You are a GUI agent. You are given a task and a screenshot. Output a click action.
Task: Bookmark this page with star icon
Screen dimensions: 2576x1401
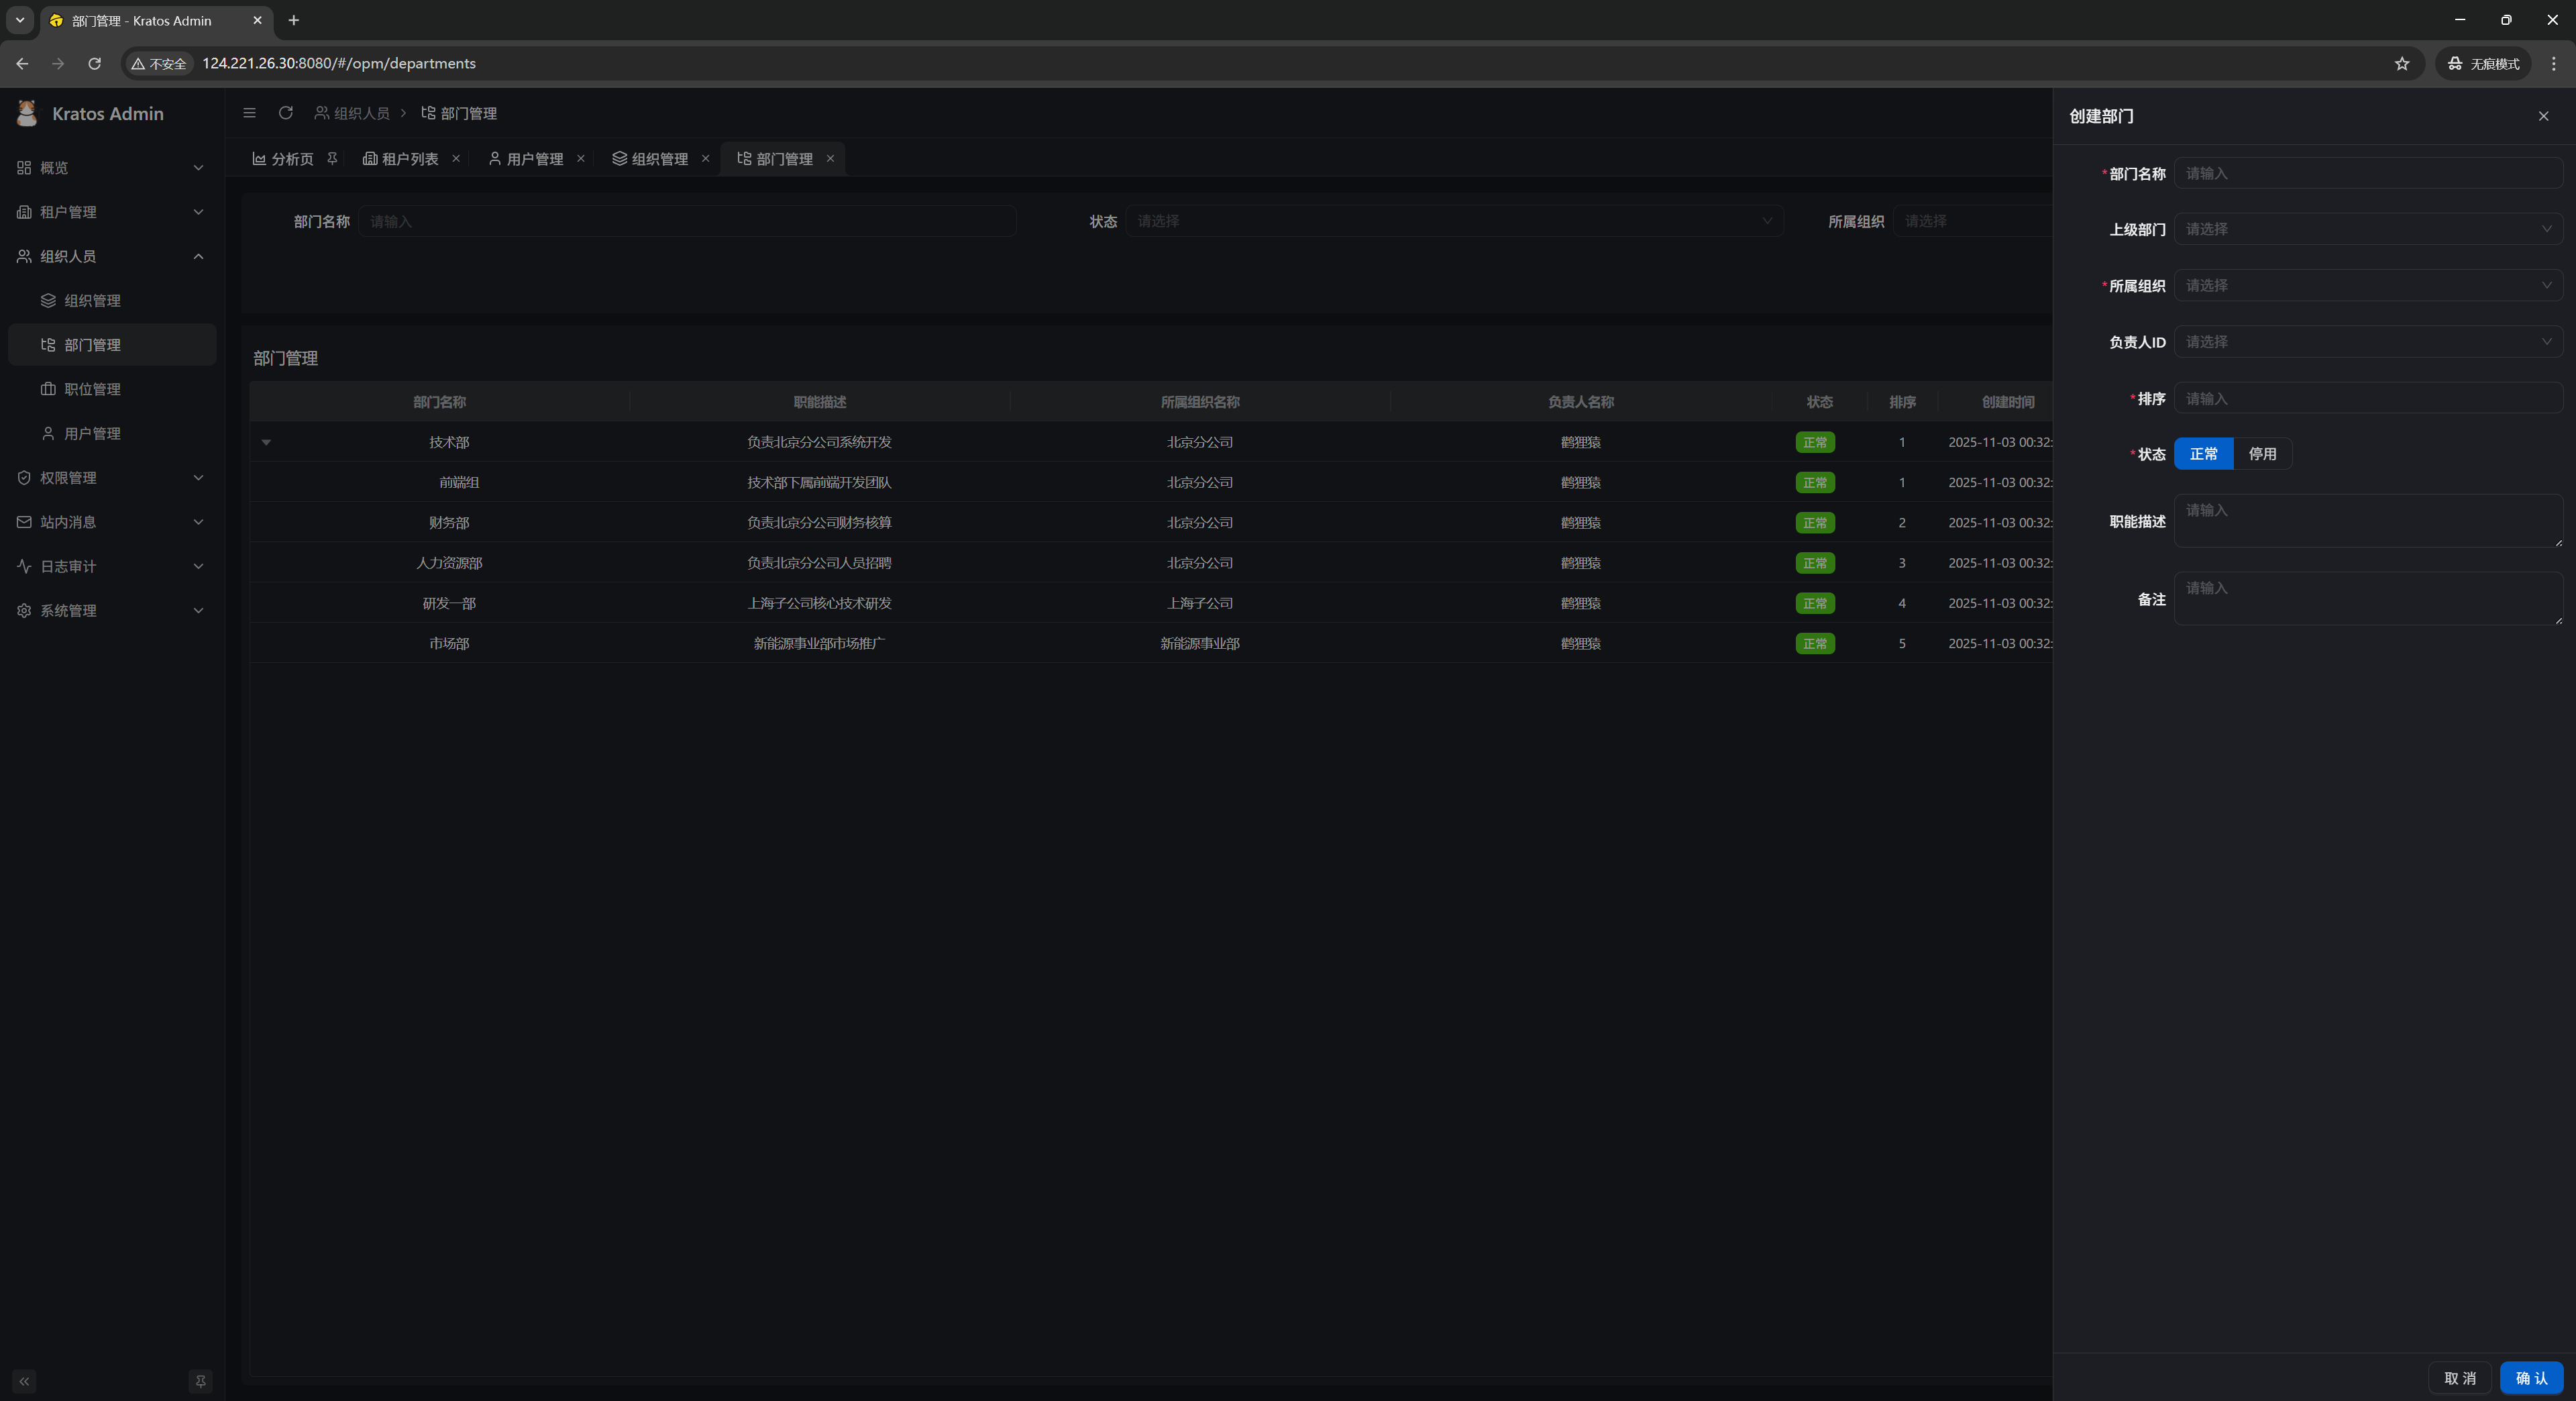click(x=2401, y=63)
